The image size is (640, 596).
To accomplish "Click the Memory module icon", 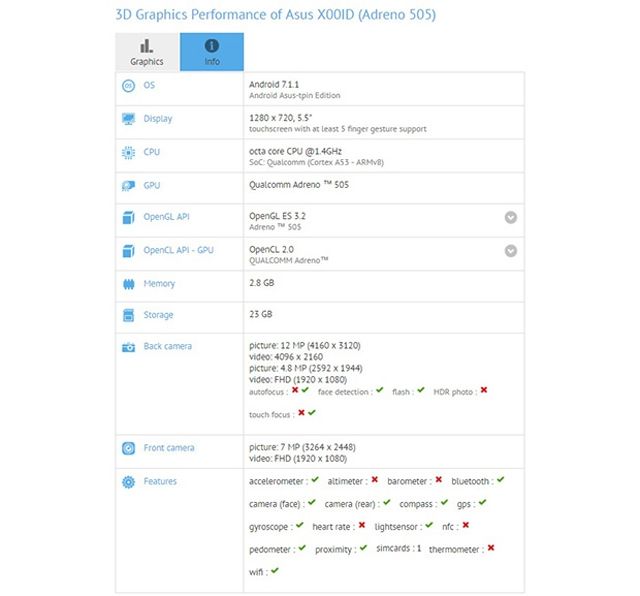I will (x=129, y=284).
